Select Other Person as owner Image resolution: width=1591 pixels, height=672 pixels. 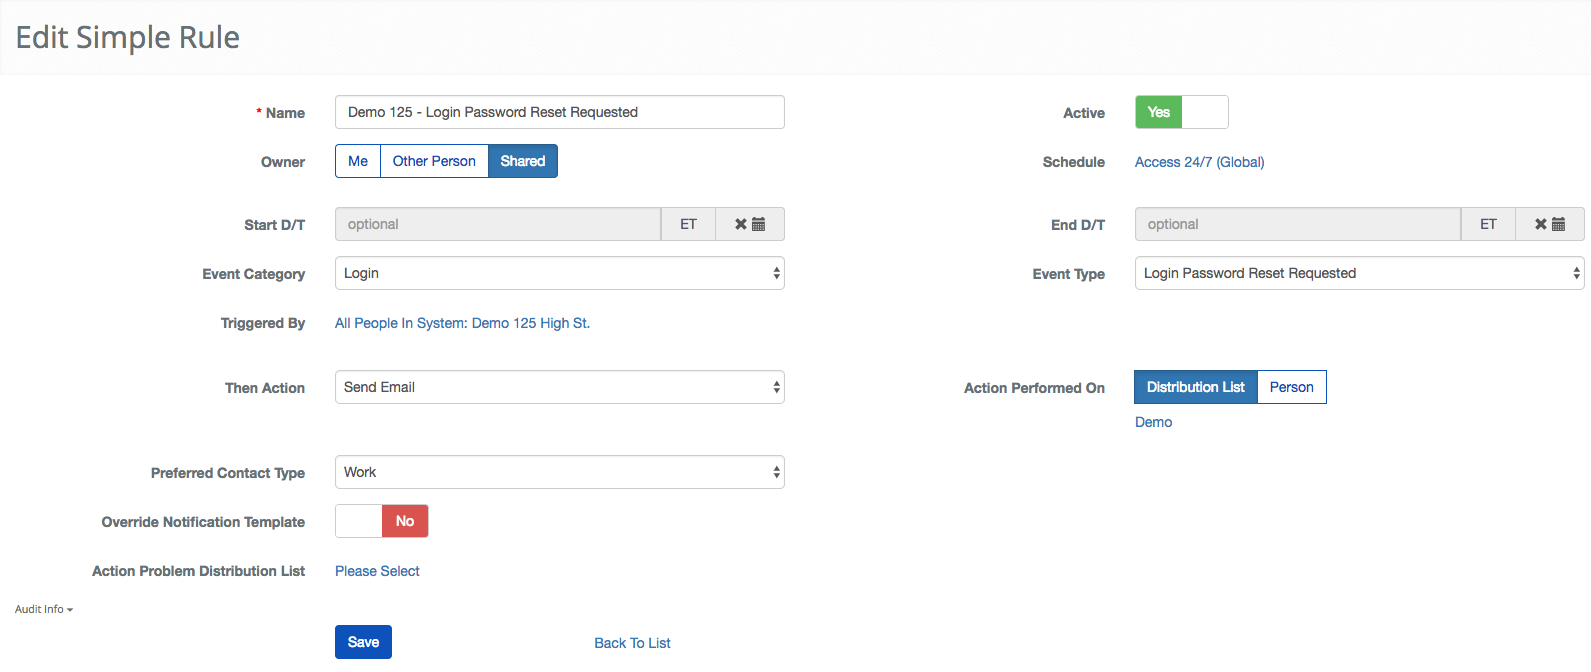[434, 161]
